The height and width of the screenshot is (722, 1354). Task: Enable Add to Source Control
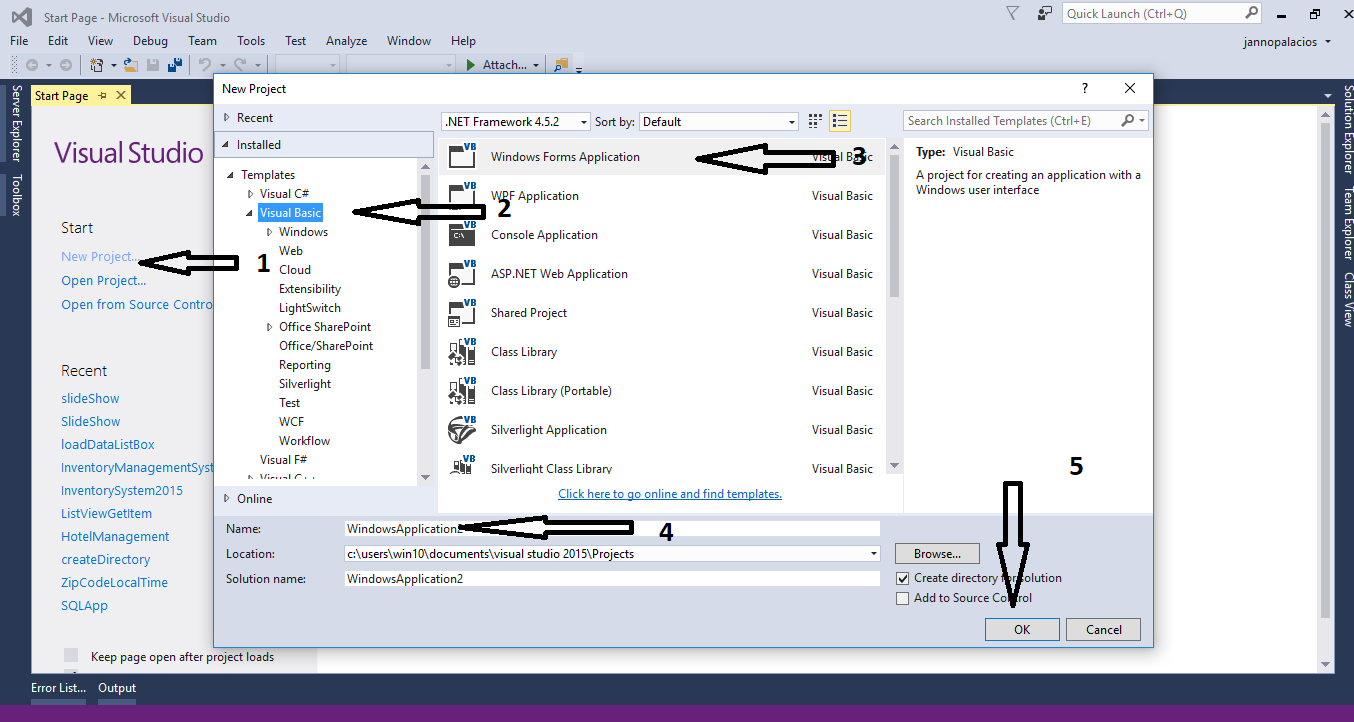902,597
